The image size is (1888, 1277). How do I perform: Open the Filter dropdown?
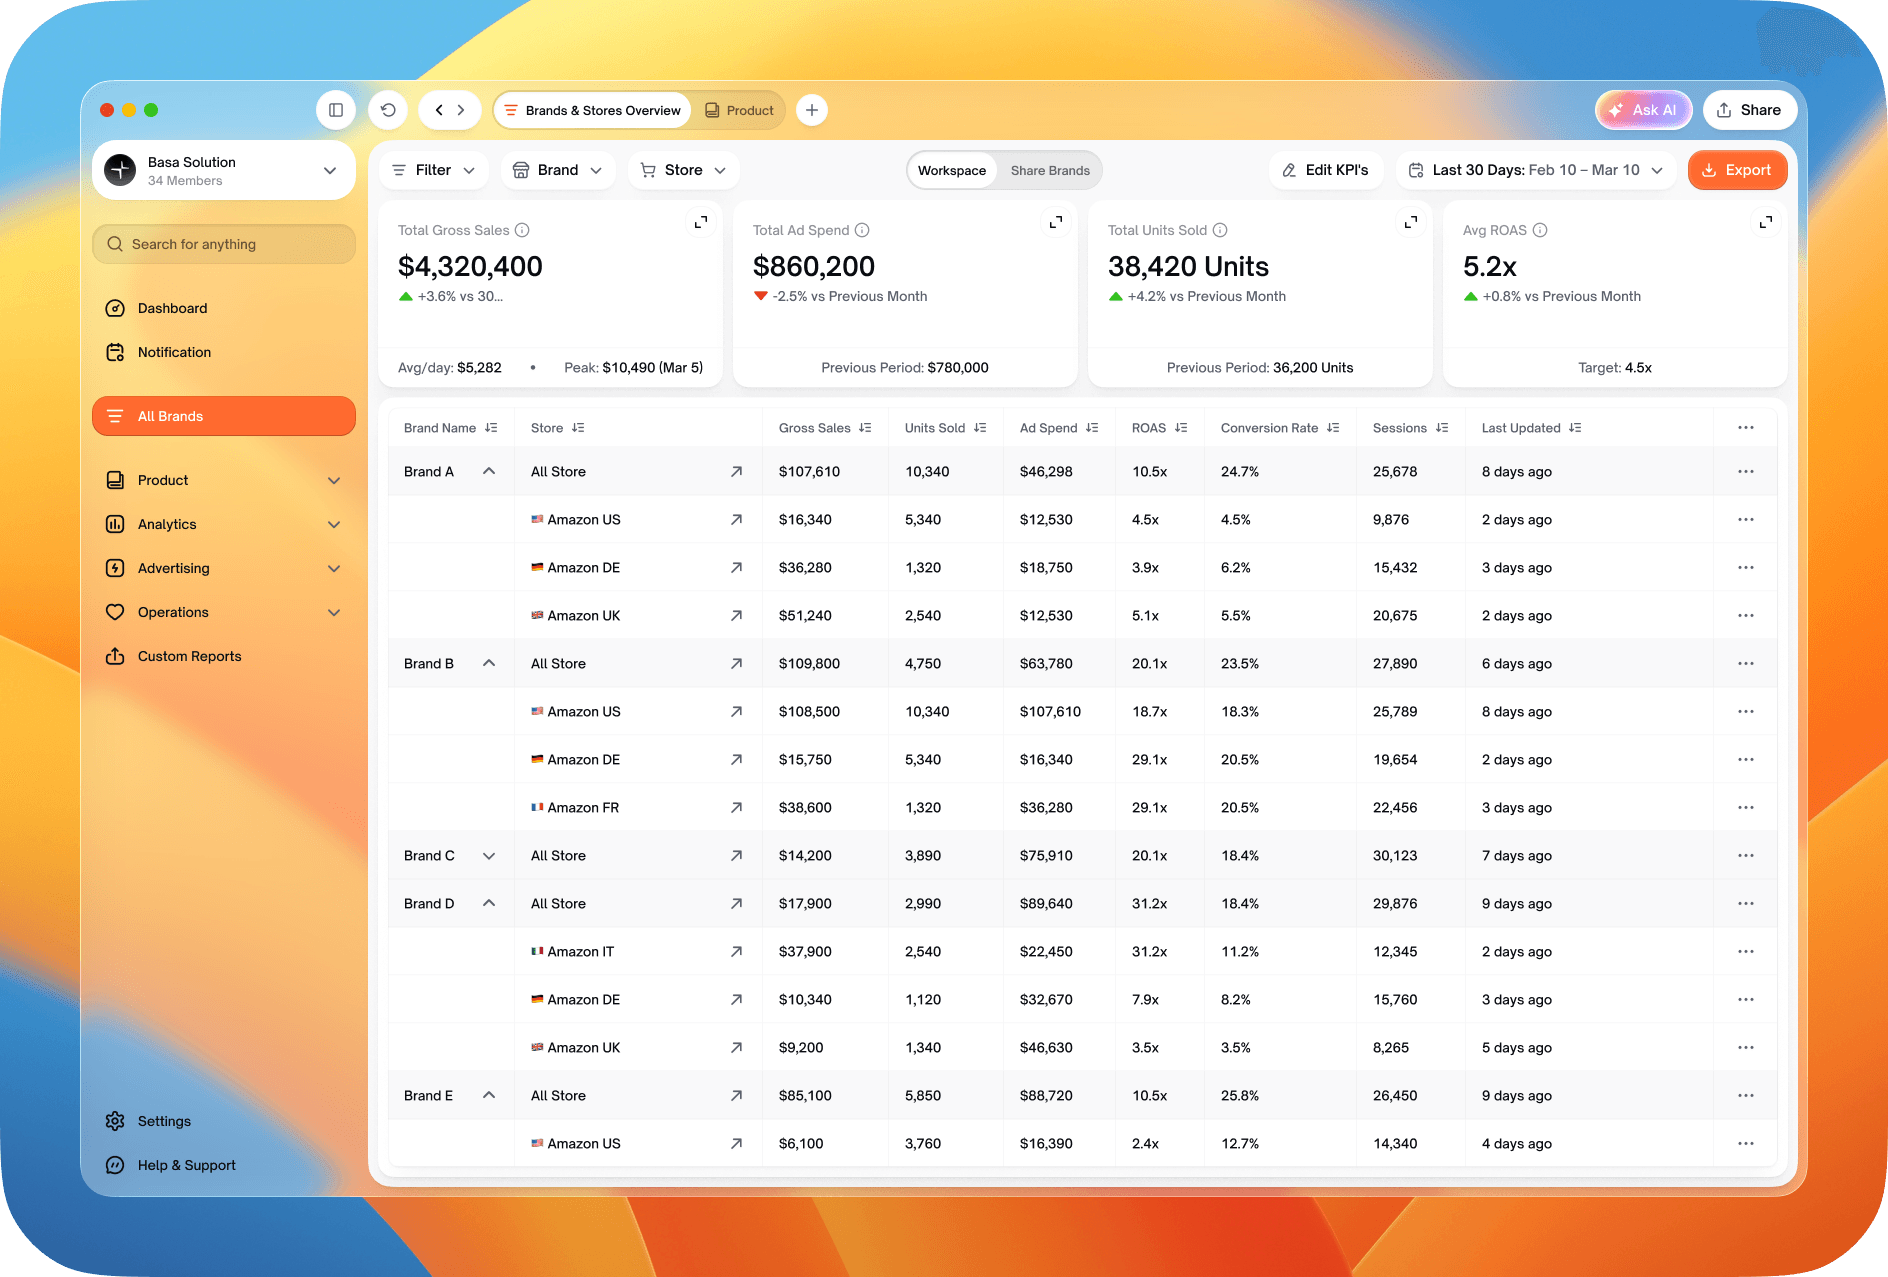(x=433, y=170)
